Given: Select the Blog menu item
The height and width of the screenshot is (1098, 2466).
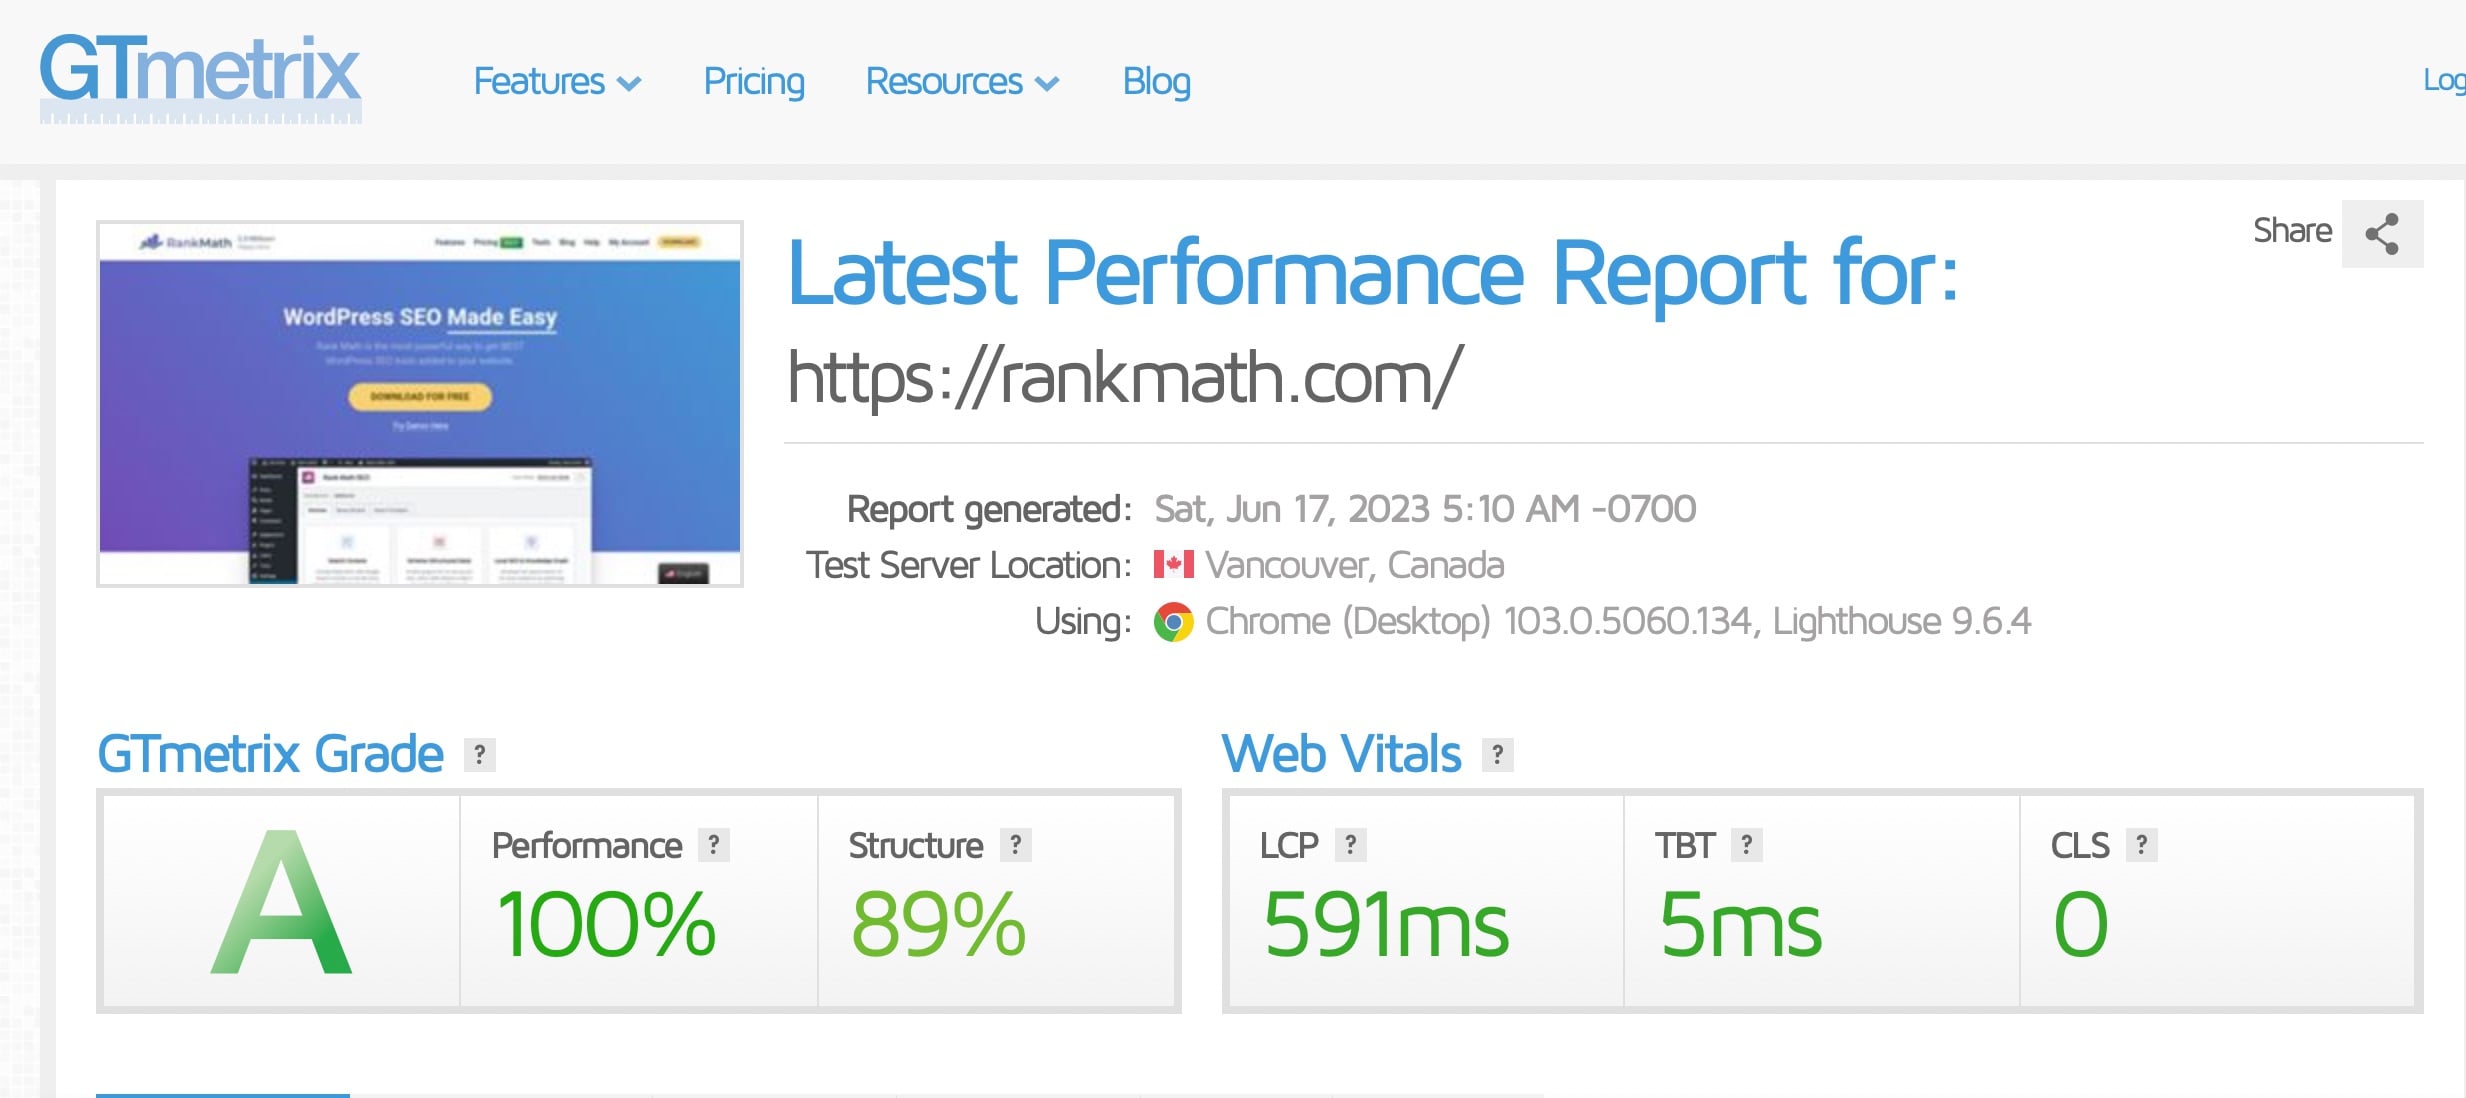Looking at the screenshot, I should (1156, 82).
